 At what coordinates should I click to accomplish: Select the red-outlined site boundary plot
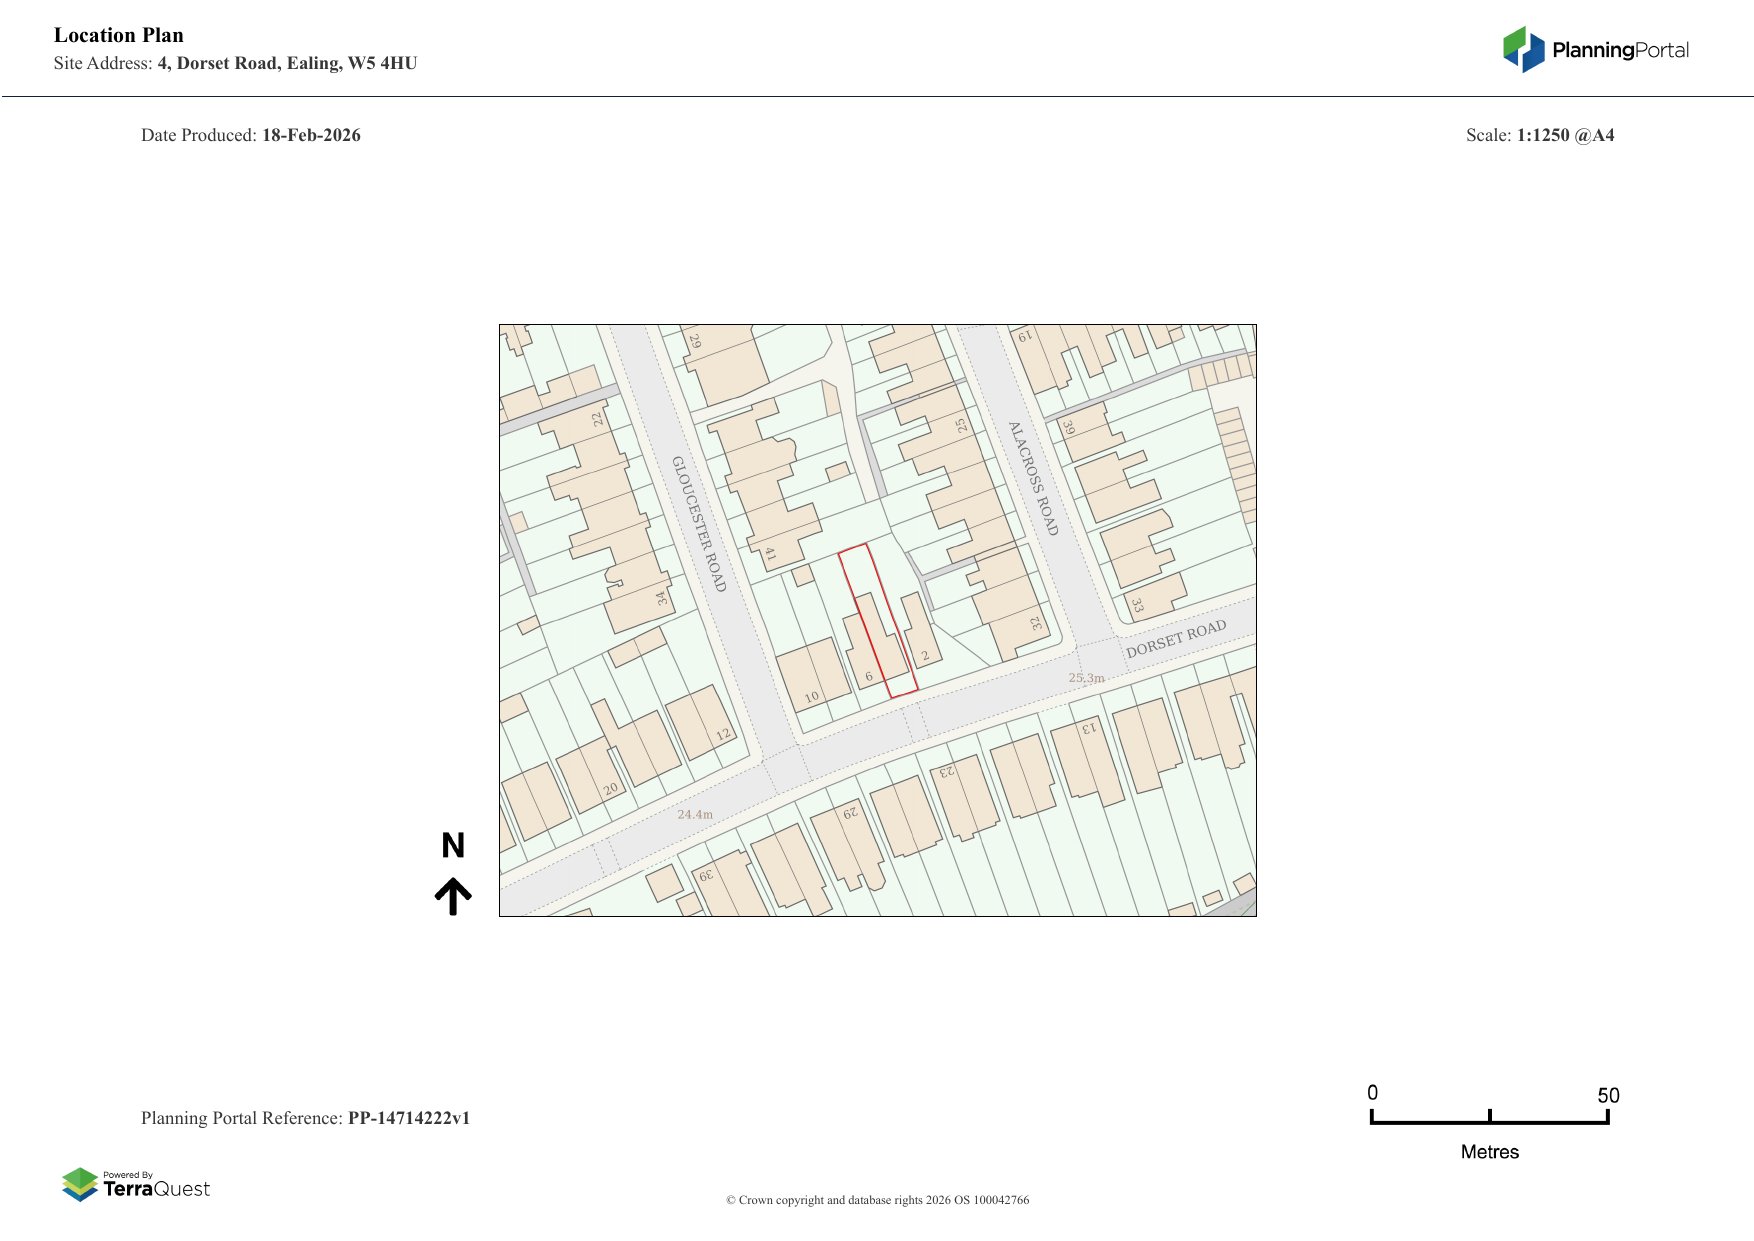point(877,621)
